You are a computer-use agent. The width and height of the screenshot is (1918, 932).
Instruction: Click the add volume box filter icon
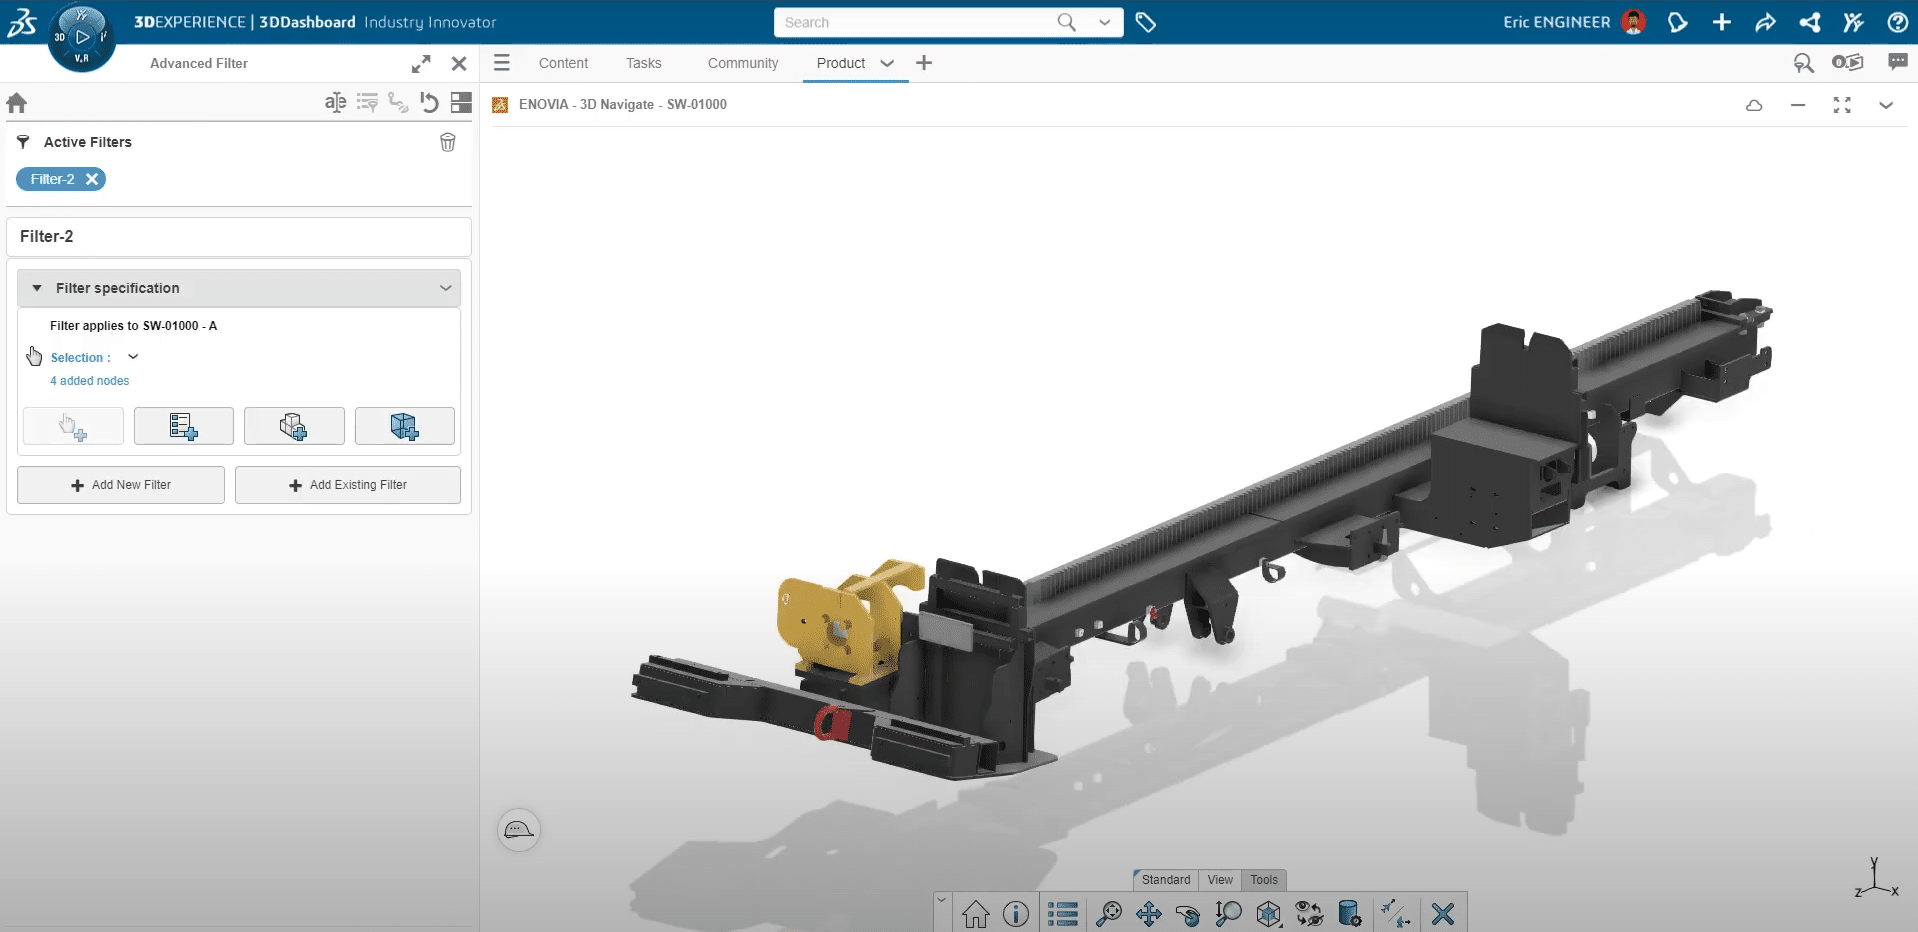404,426
